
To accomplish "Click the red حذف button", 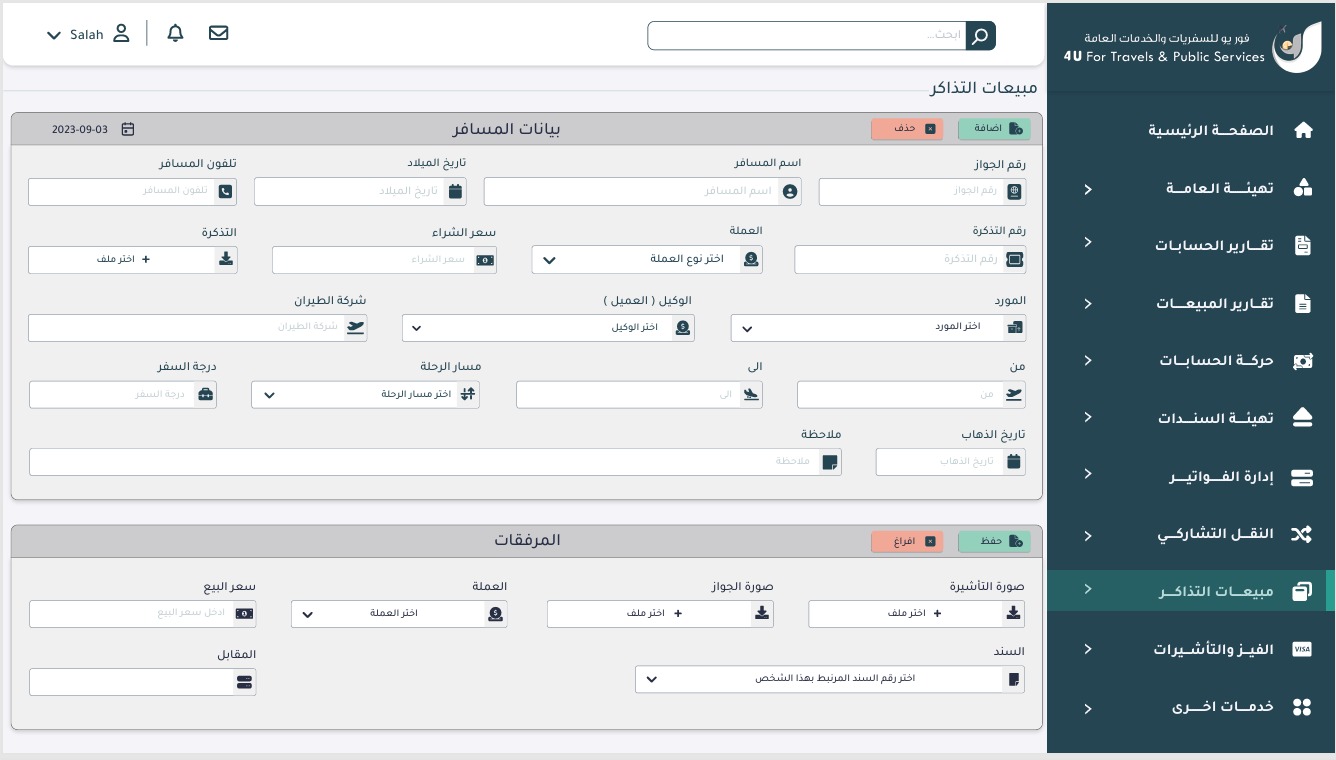I will coord(907,129).
